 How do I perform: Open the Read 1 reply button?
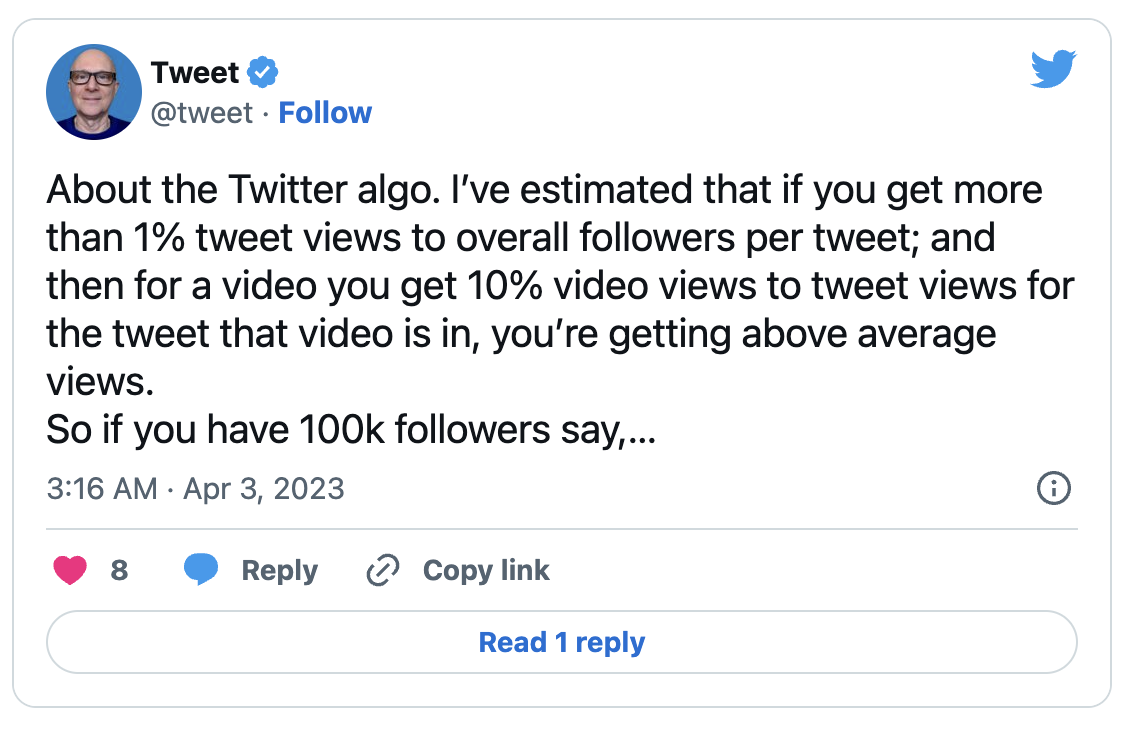pos(562,642)
